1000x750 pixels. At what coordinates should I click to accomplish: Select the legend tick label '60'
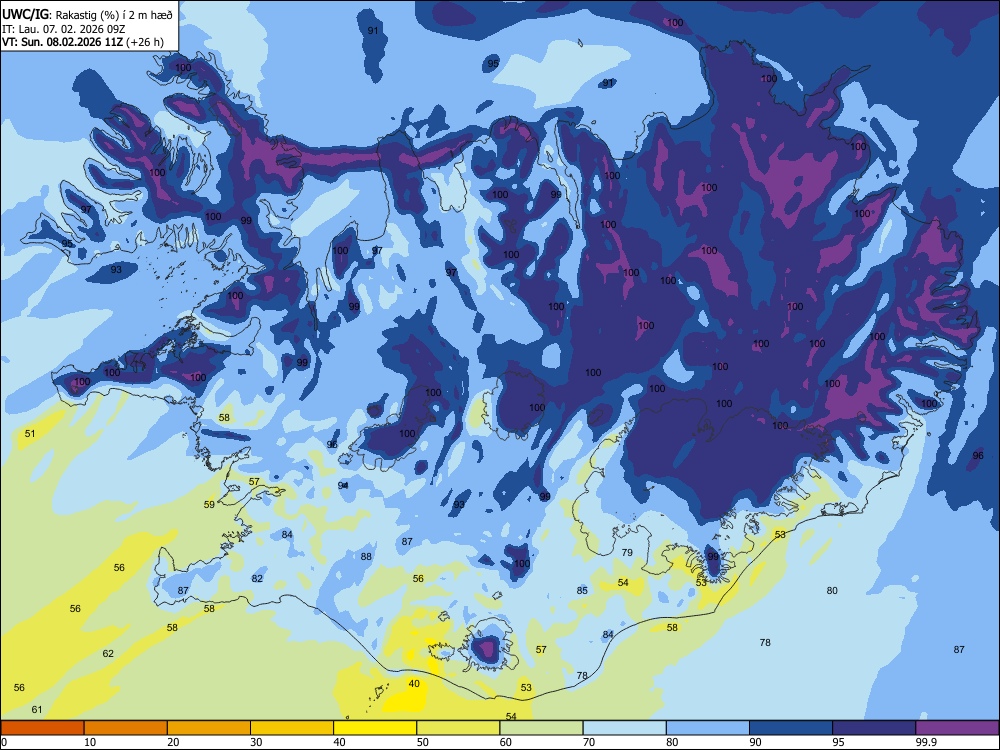click(x=506, y=742)
